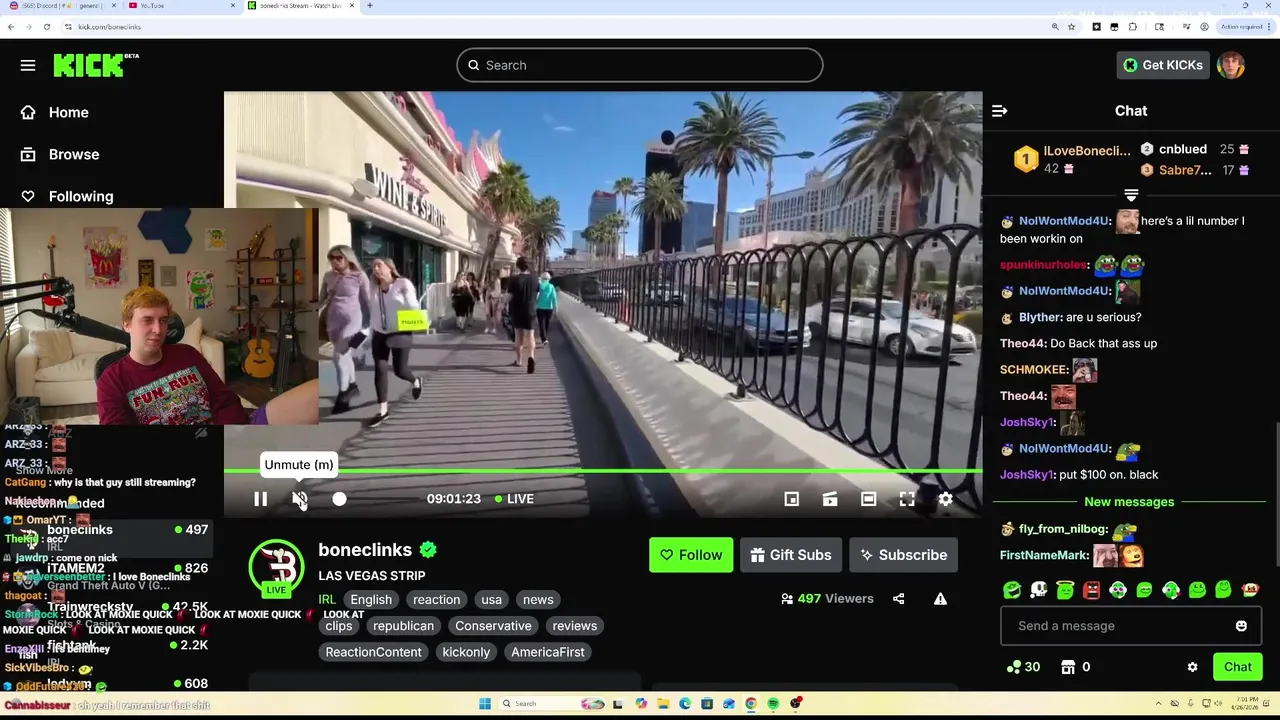Bookmark this page with star icon
Viewport: 1280px width, 720px height.
[x=1071, y=27]
